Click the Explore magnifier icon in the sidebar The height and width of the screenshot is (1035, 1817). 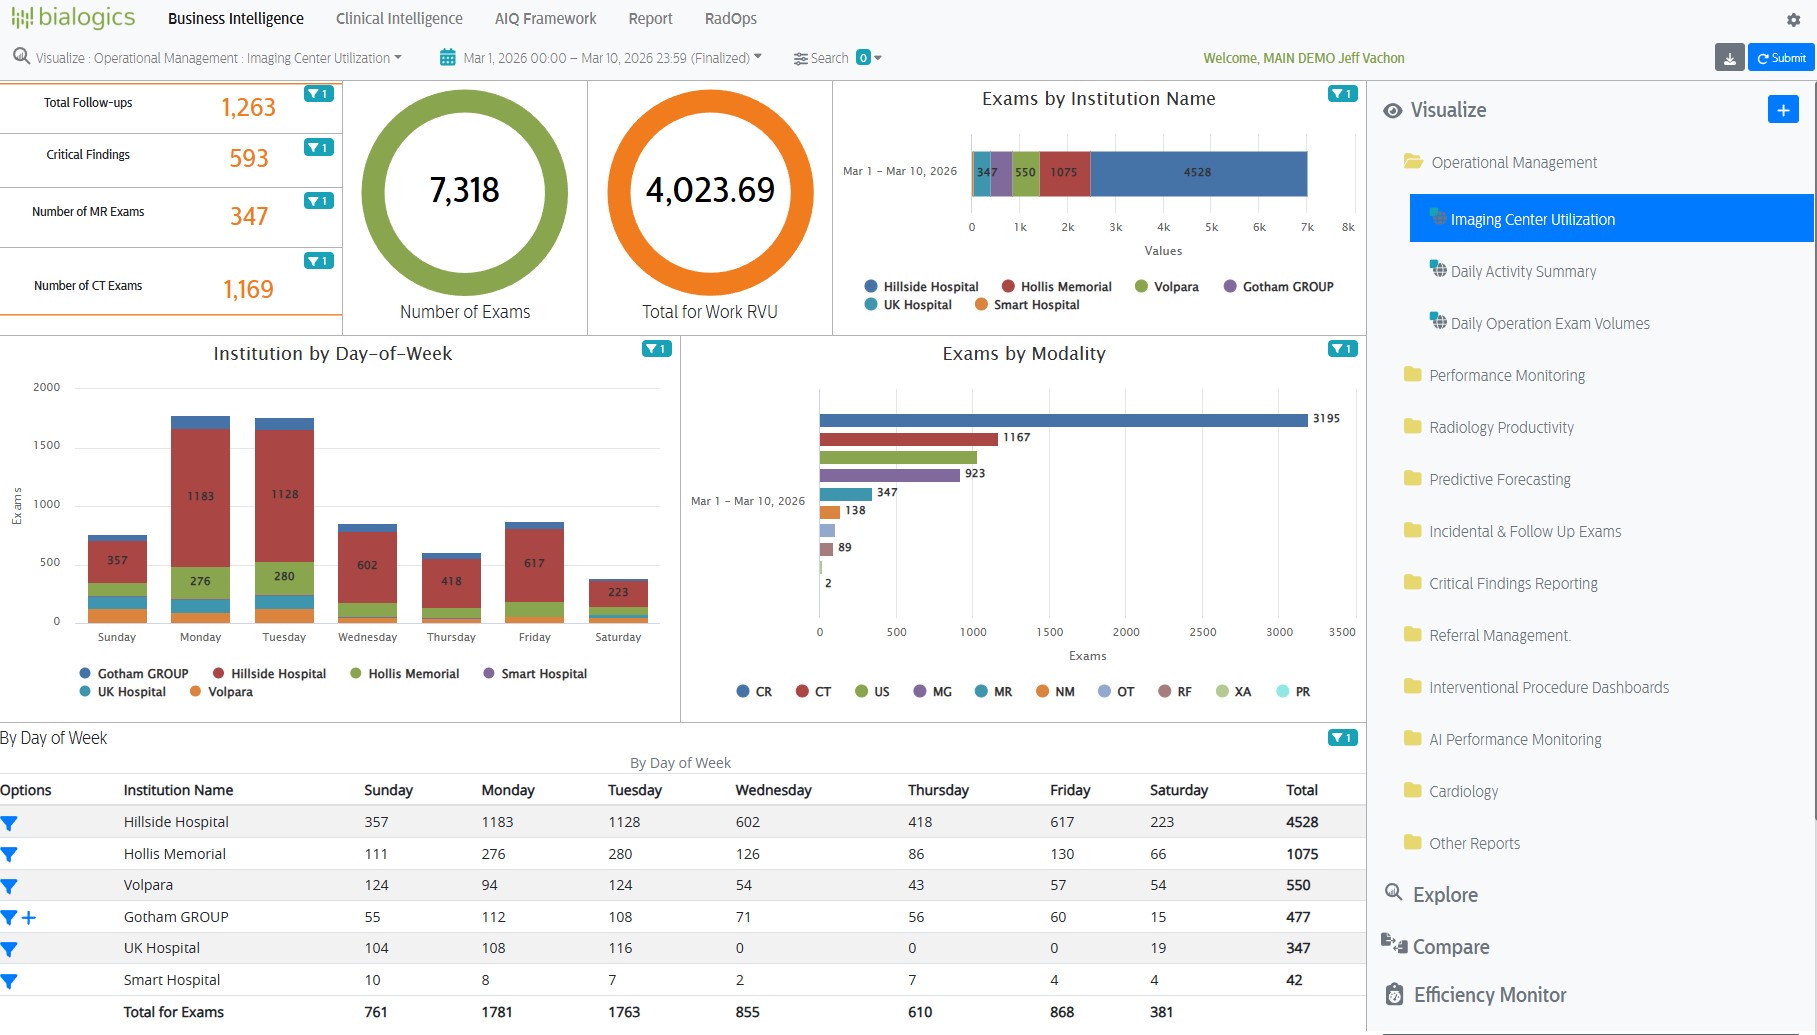(x=1394, y=893)
